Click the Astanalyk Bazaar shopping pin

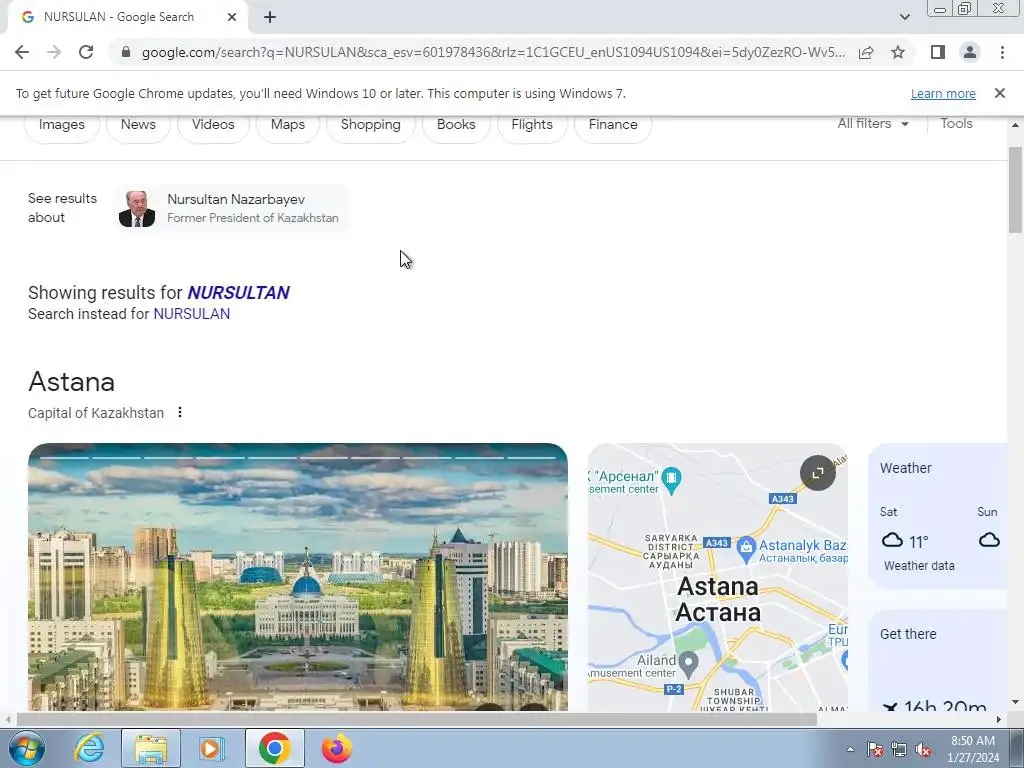tap(746, 549)
